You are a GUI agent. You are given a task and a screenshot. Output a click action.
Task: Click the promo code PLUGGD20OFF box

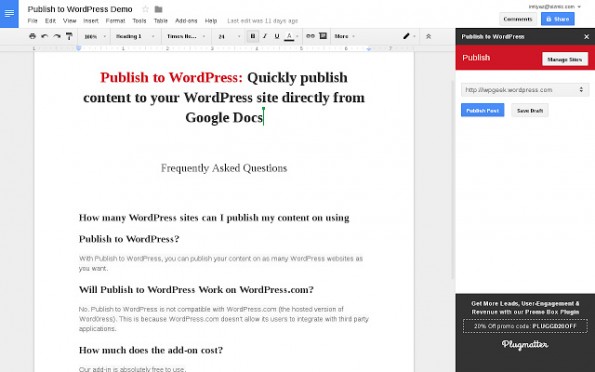[525, 326]
